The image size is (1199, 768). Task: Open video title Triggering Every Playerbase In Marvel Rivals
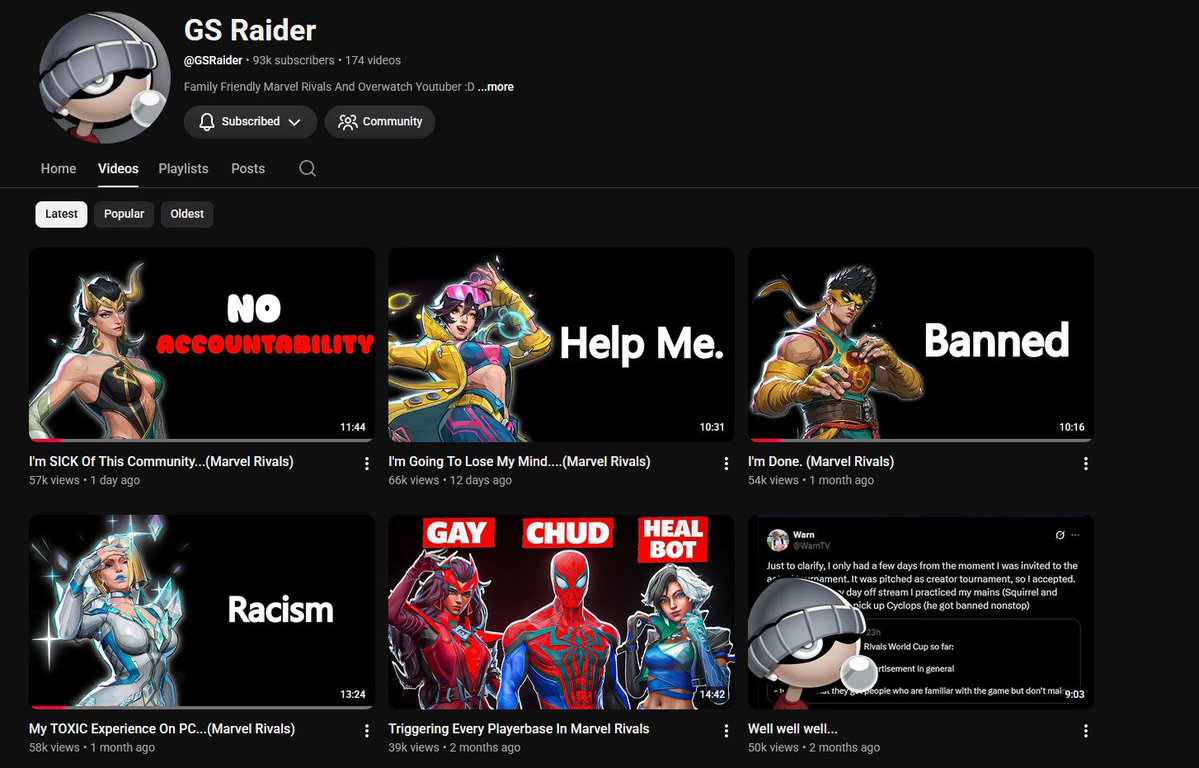point(518,729)
